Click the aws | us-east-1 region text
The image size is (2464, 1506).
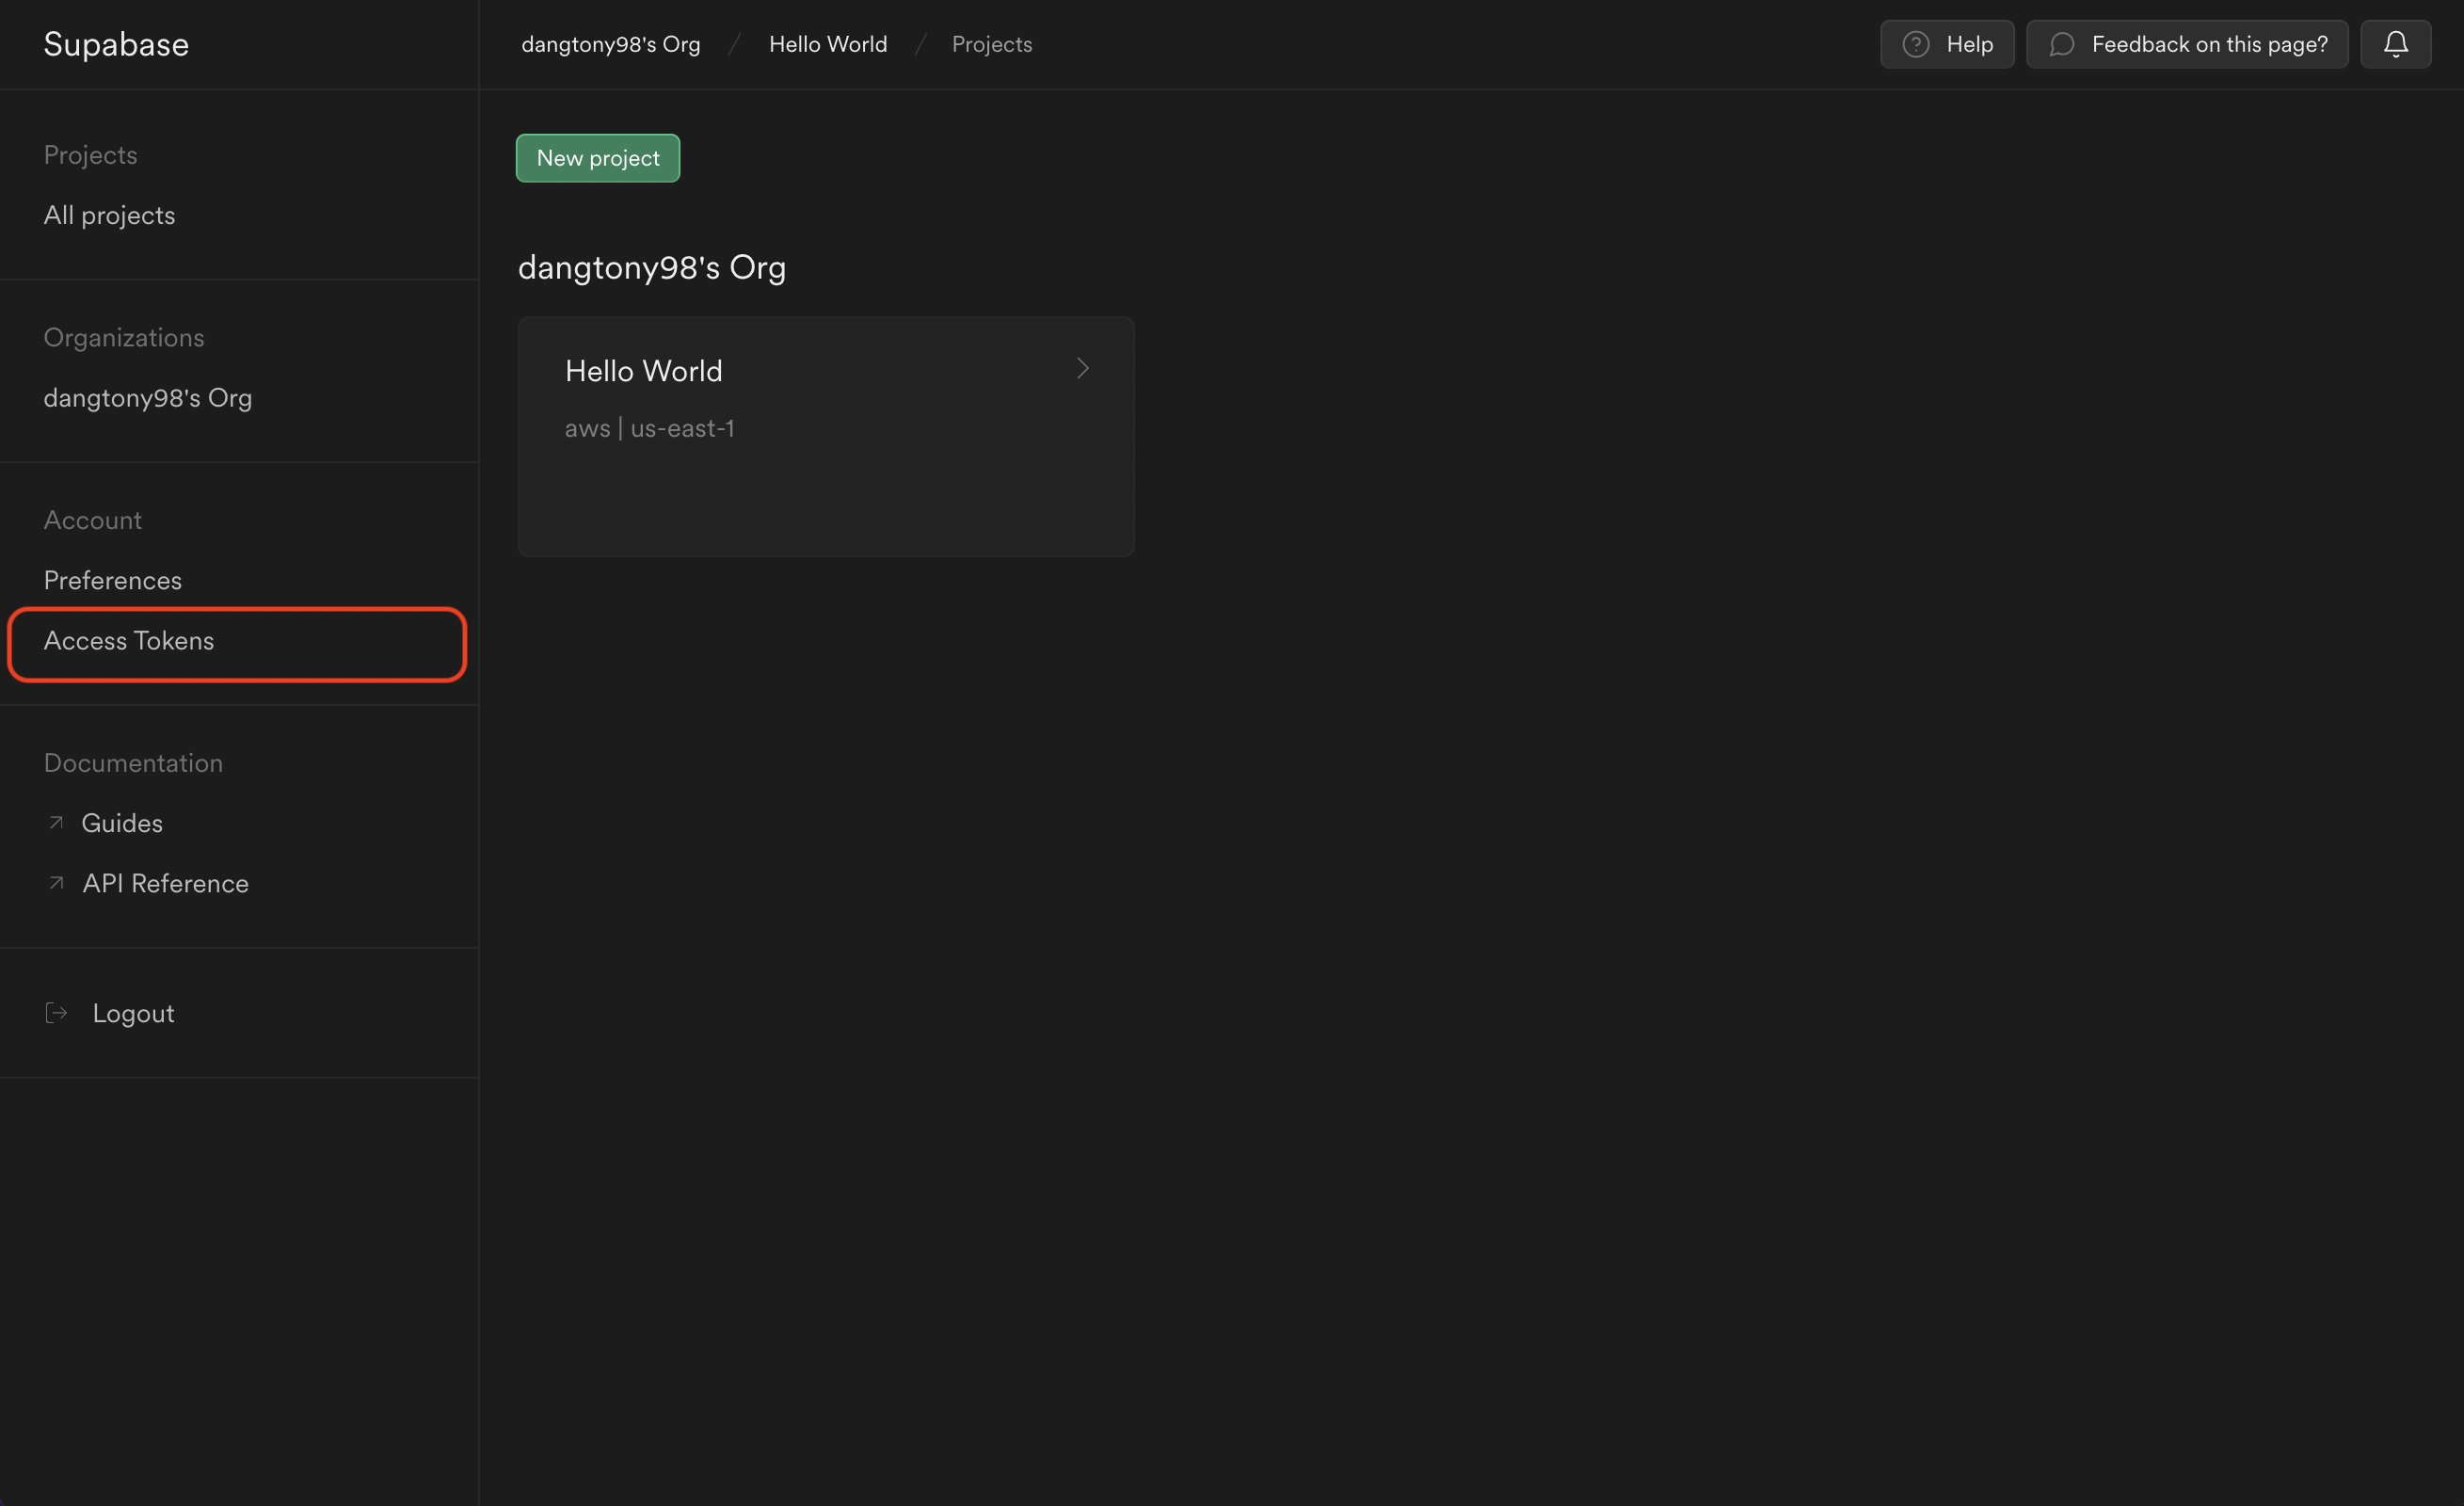pos(649,428)
